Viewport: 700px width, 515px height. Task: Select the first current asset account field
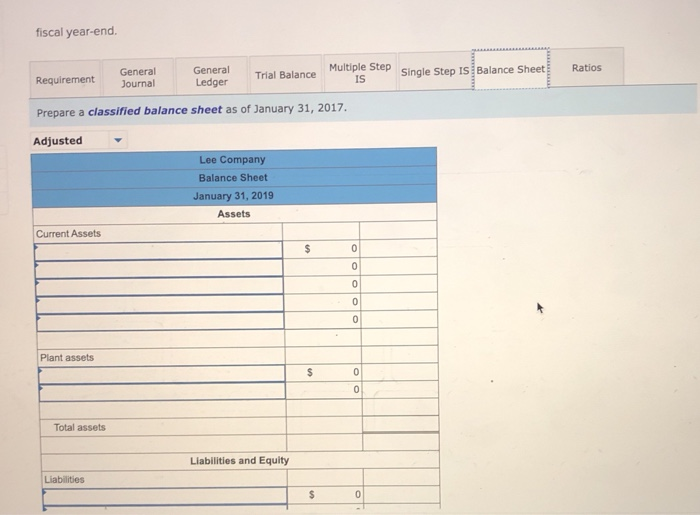[x=158, y=250]
